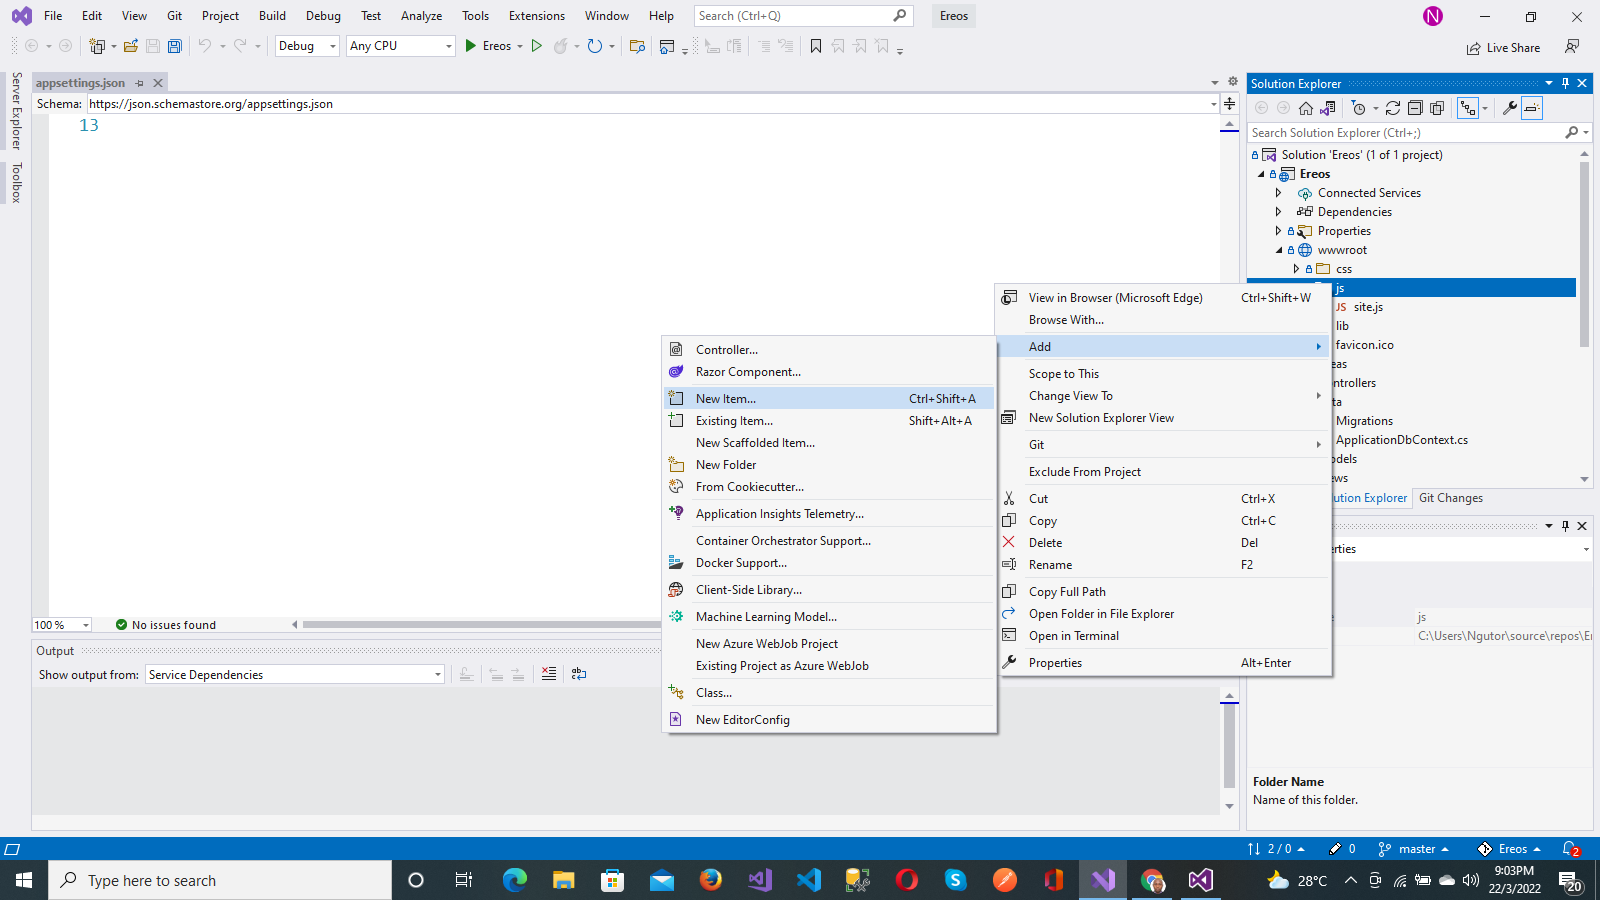Toggle Show All Files in Solution Explorer
This screenshot has width=1600, height=900.
[x=1437, y=108]
